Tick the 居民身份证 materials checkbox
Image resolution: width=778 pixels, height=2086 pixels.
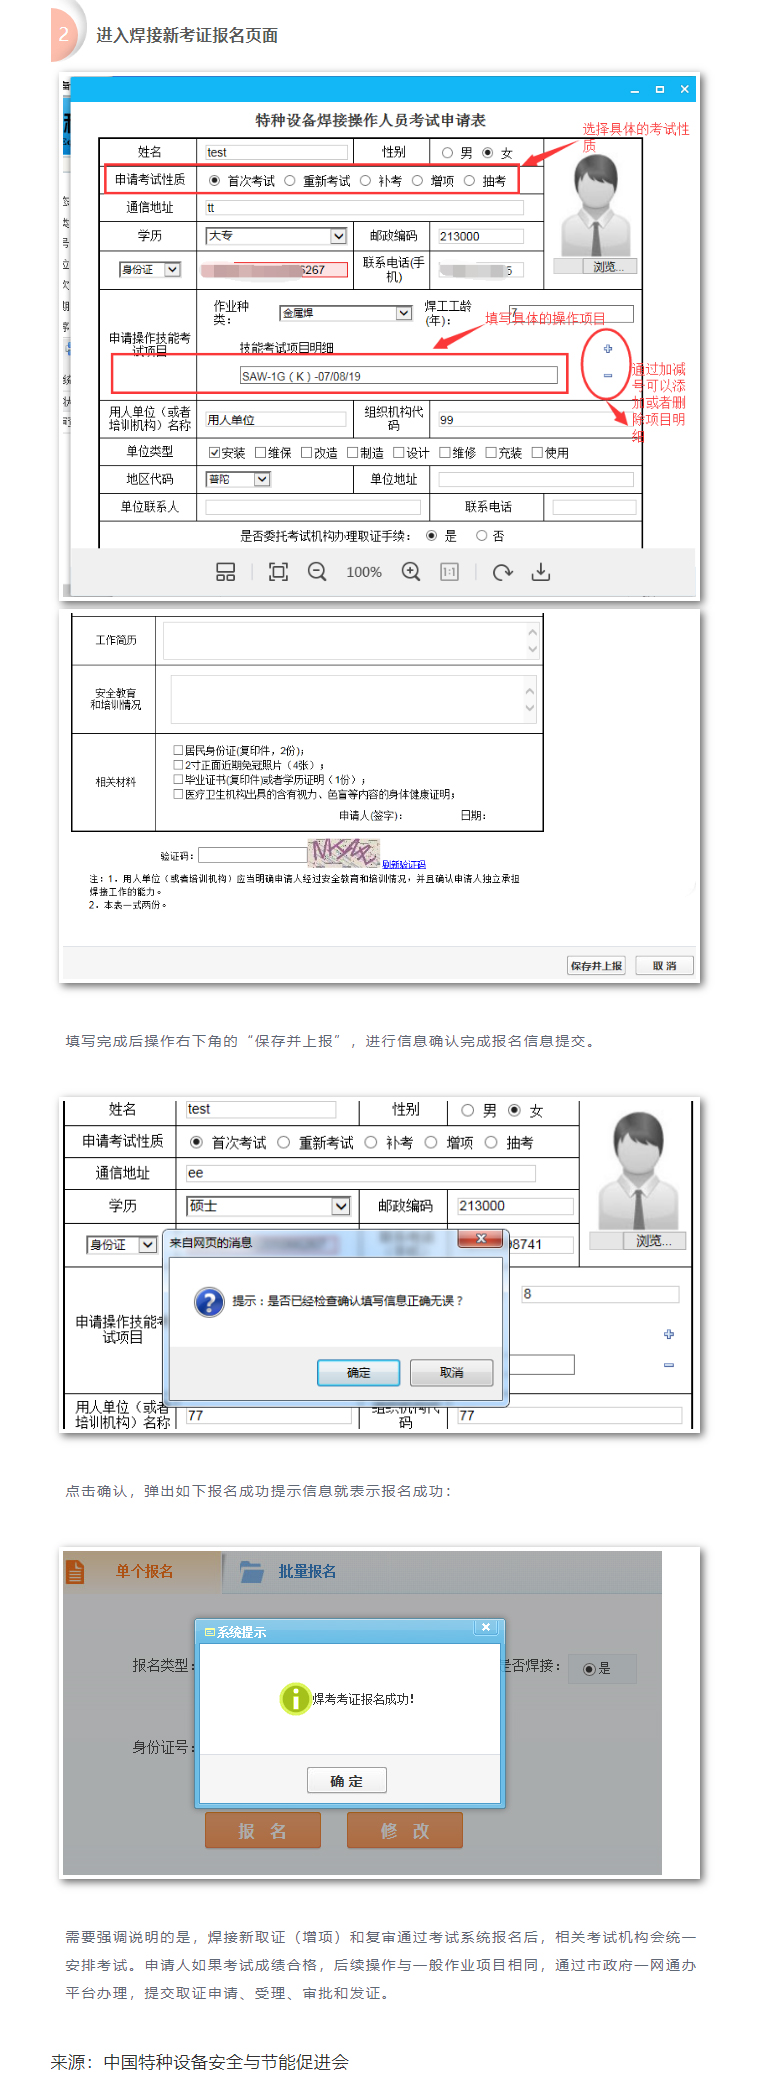(x=178, y=750)
